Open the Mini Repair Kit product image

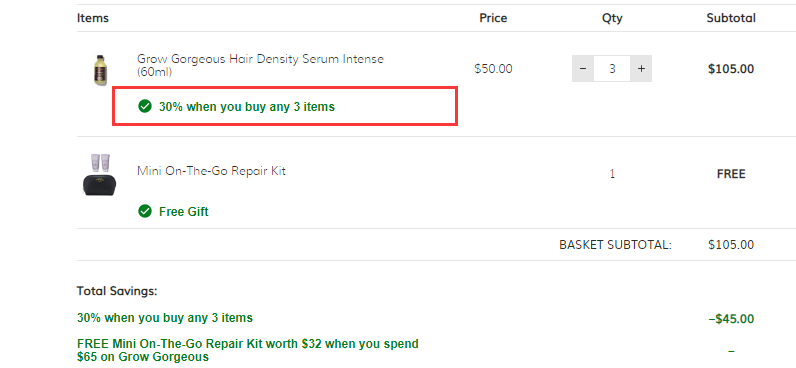100,175
